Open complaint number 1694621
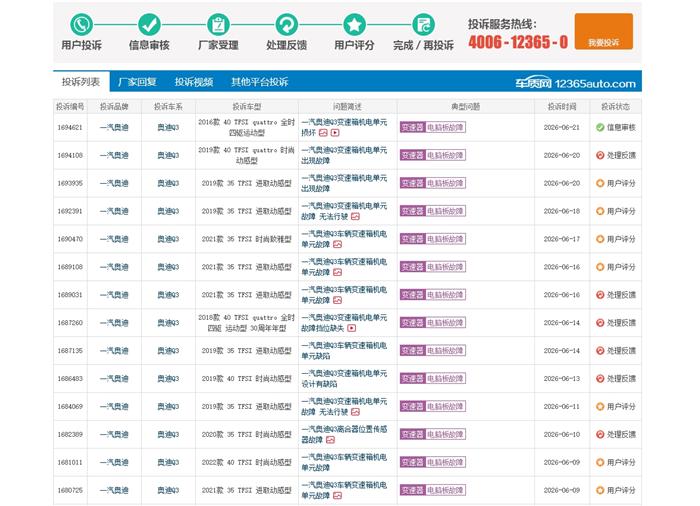Screen dimensions: 700x506 pos(70,127)
